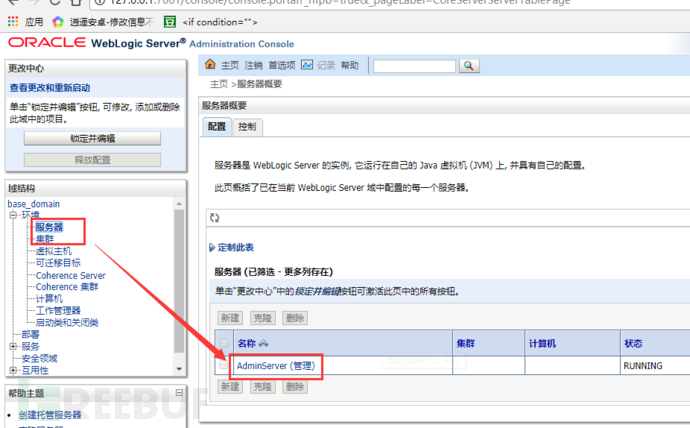Click the domain tree scrollbar up arrow

179,204
